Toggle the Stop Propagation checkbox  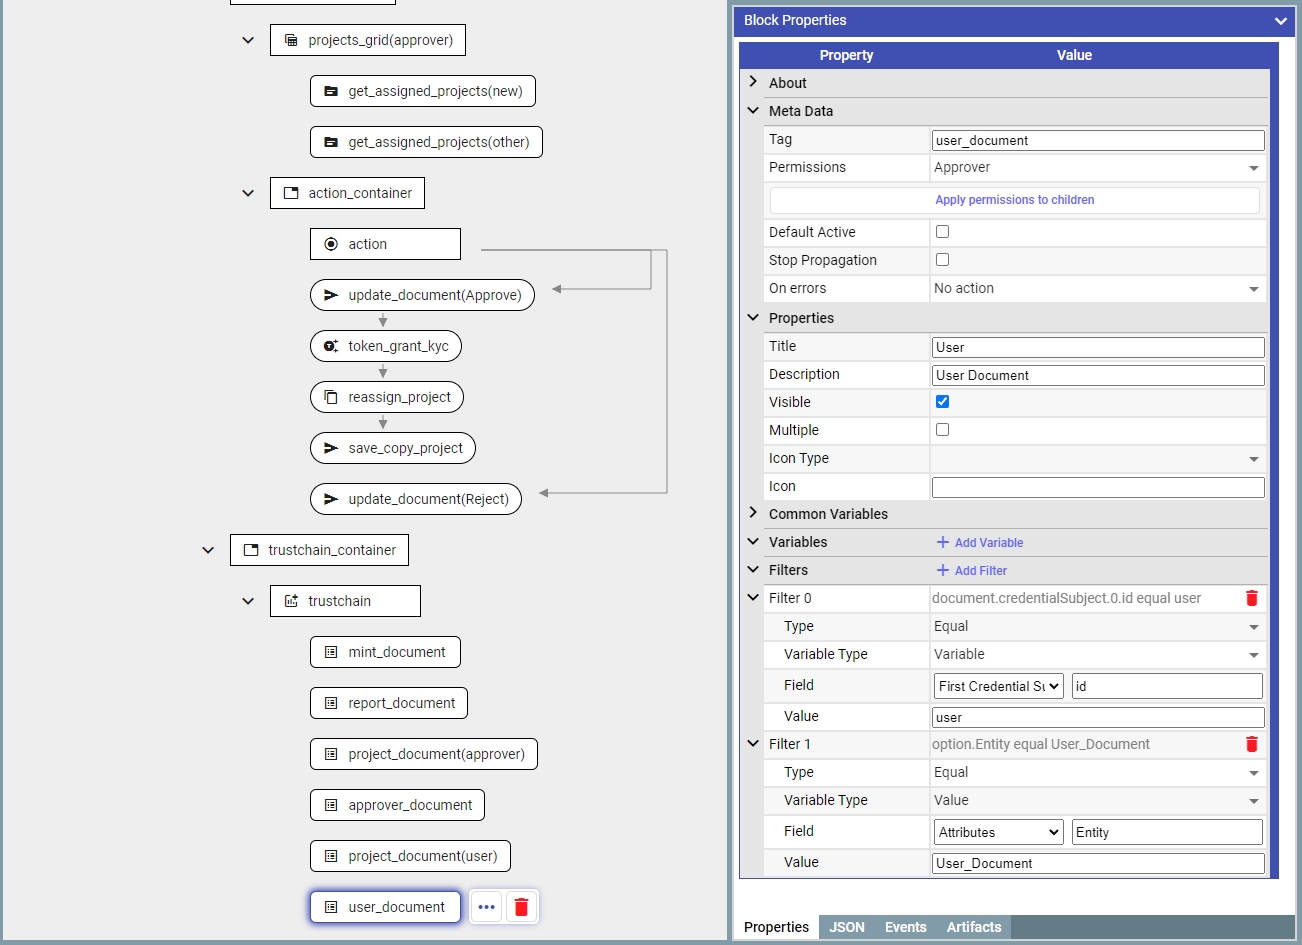[942, 260]
